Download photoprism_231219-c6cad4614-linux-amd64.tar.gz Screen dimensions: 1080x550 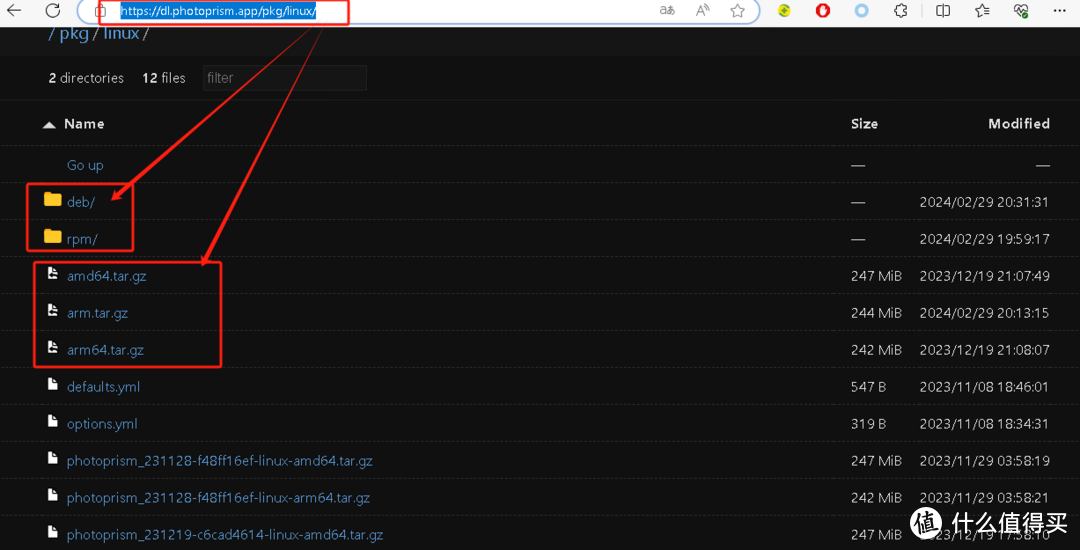click(x=225, y=535)
